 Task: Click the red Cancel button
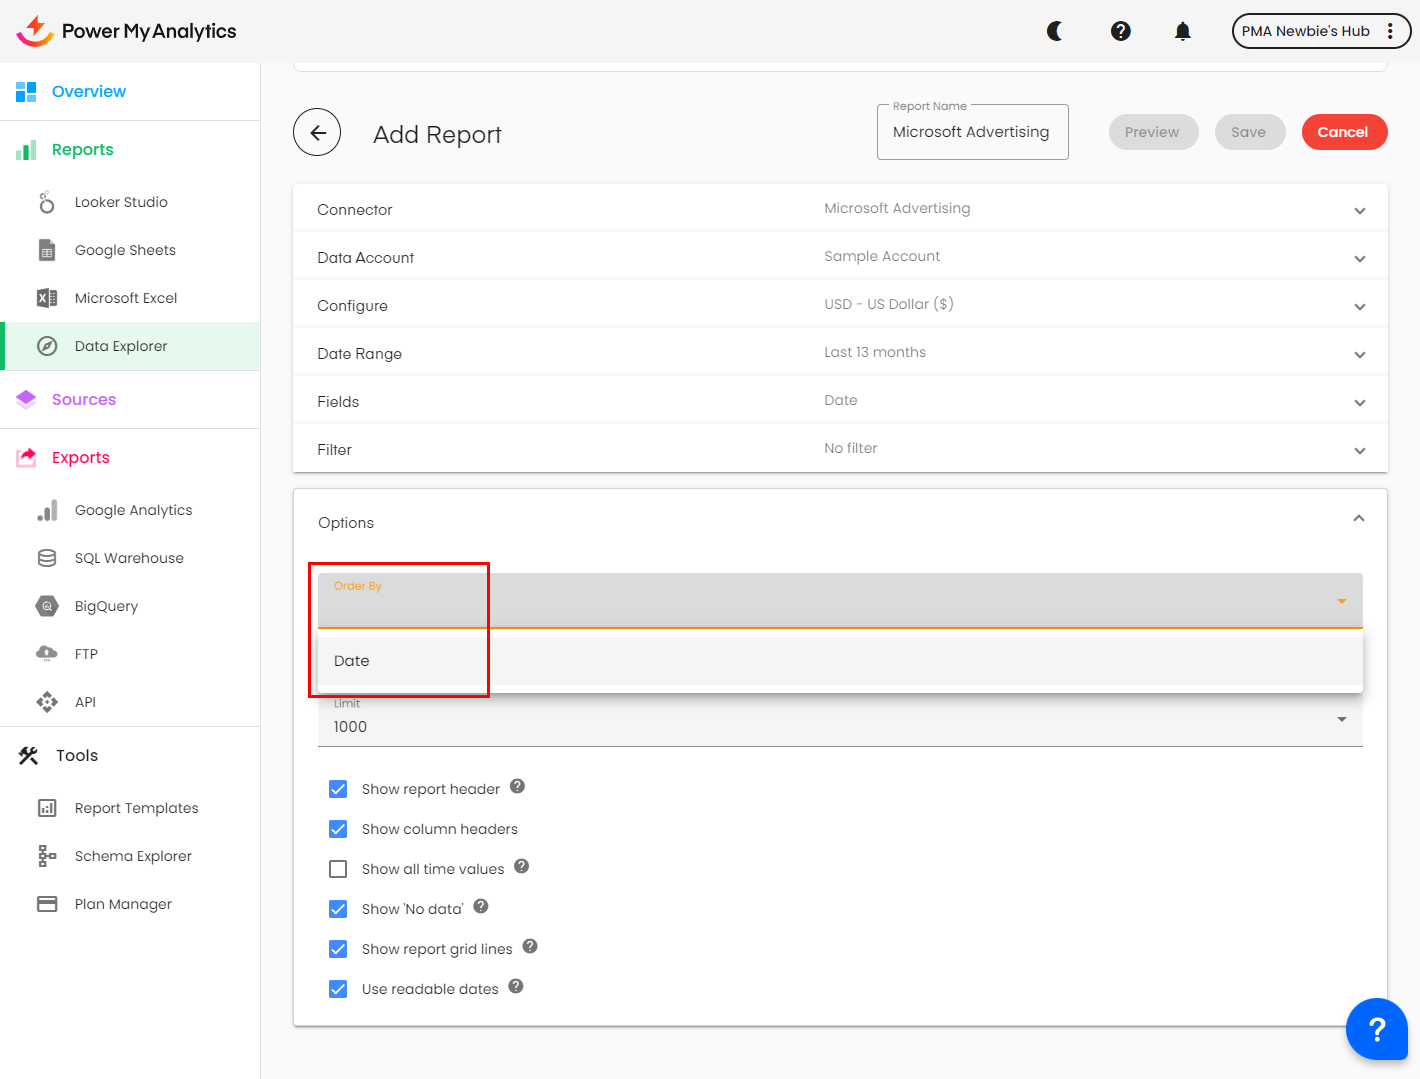(x=1343, y=132)
